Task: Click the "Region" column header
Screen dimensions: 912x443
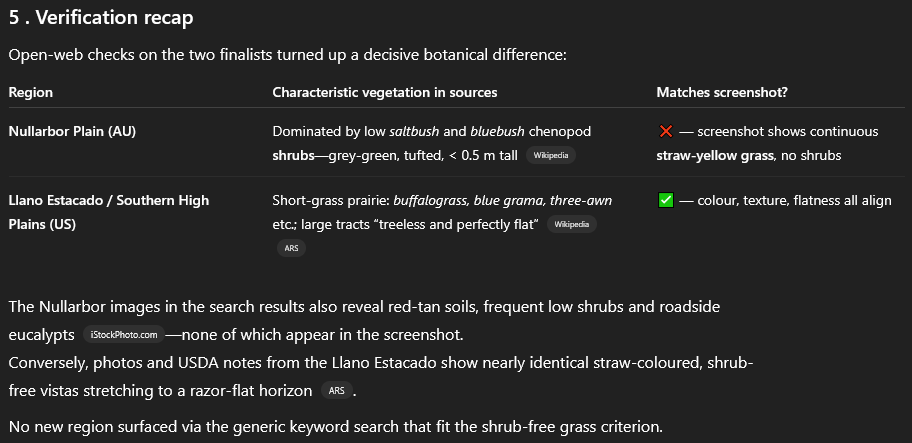Action: pos(31,92)
